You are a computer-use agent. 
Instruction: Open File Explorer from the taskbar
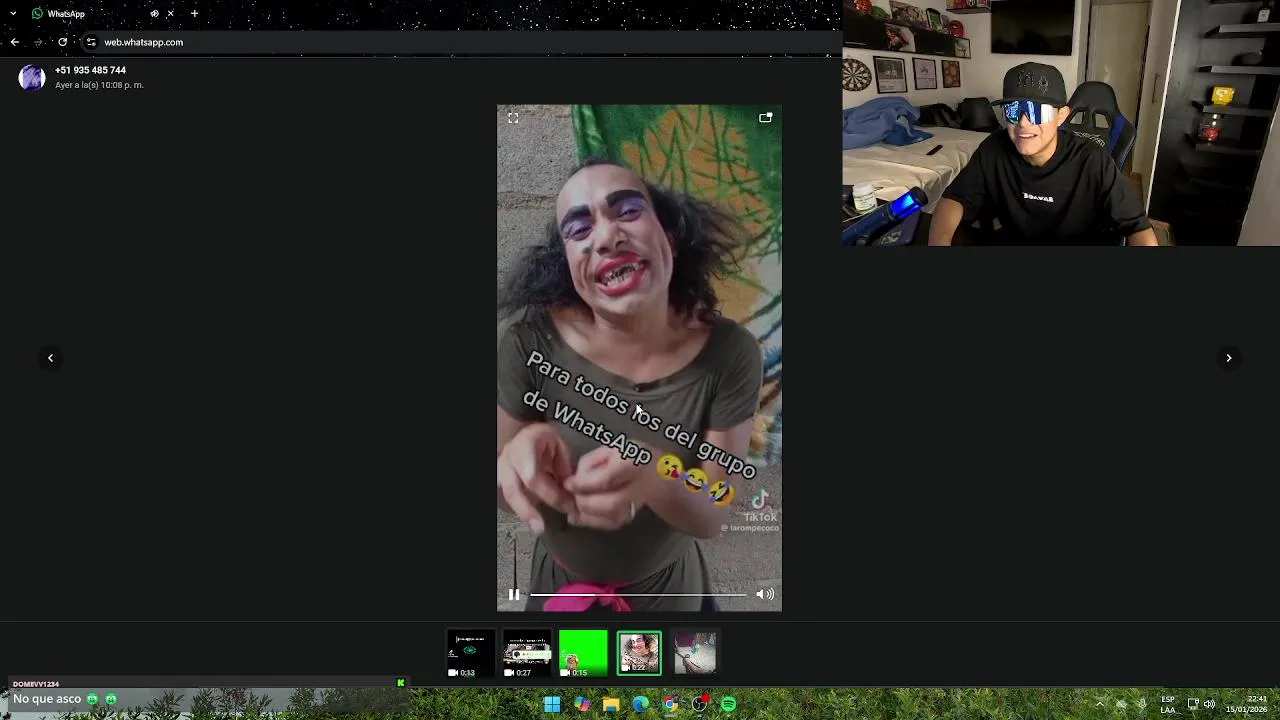[x=611, y=705]
